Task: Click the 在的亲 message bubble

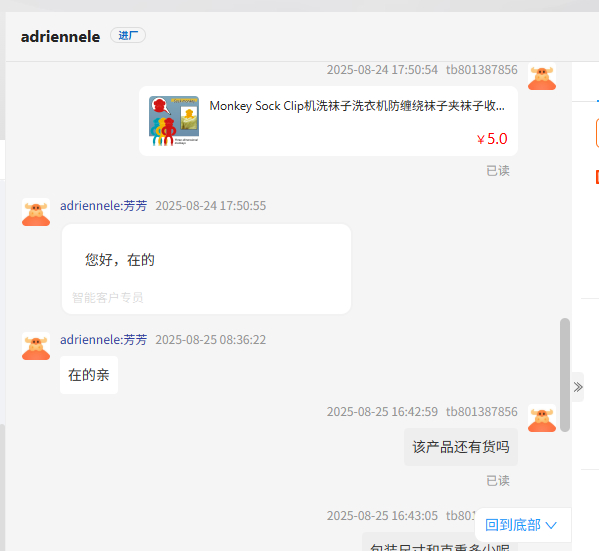Action: (x=89, y=375)
